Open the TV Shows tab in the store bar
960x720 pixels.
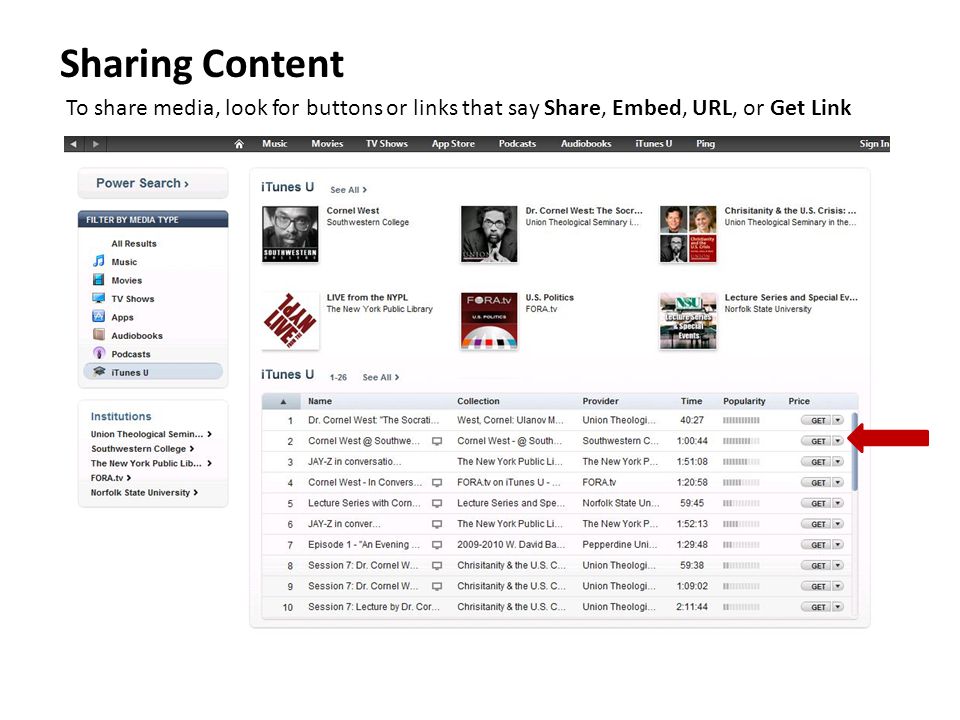pyautogui.click(x=386, y=144)
